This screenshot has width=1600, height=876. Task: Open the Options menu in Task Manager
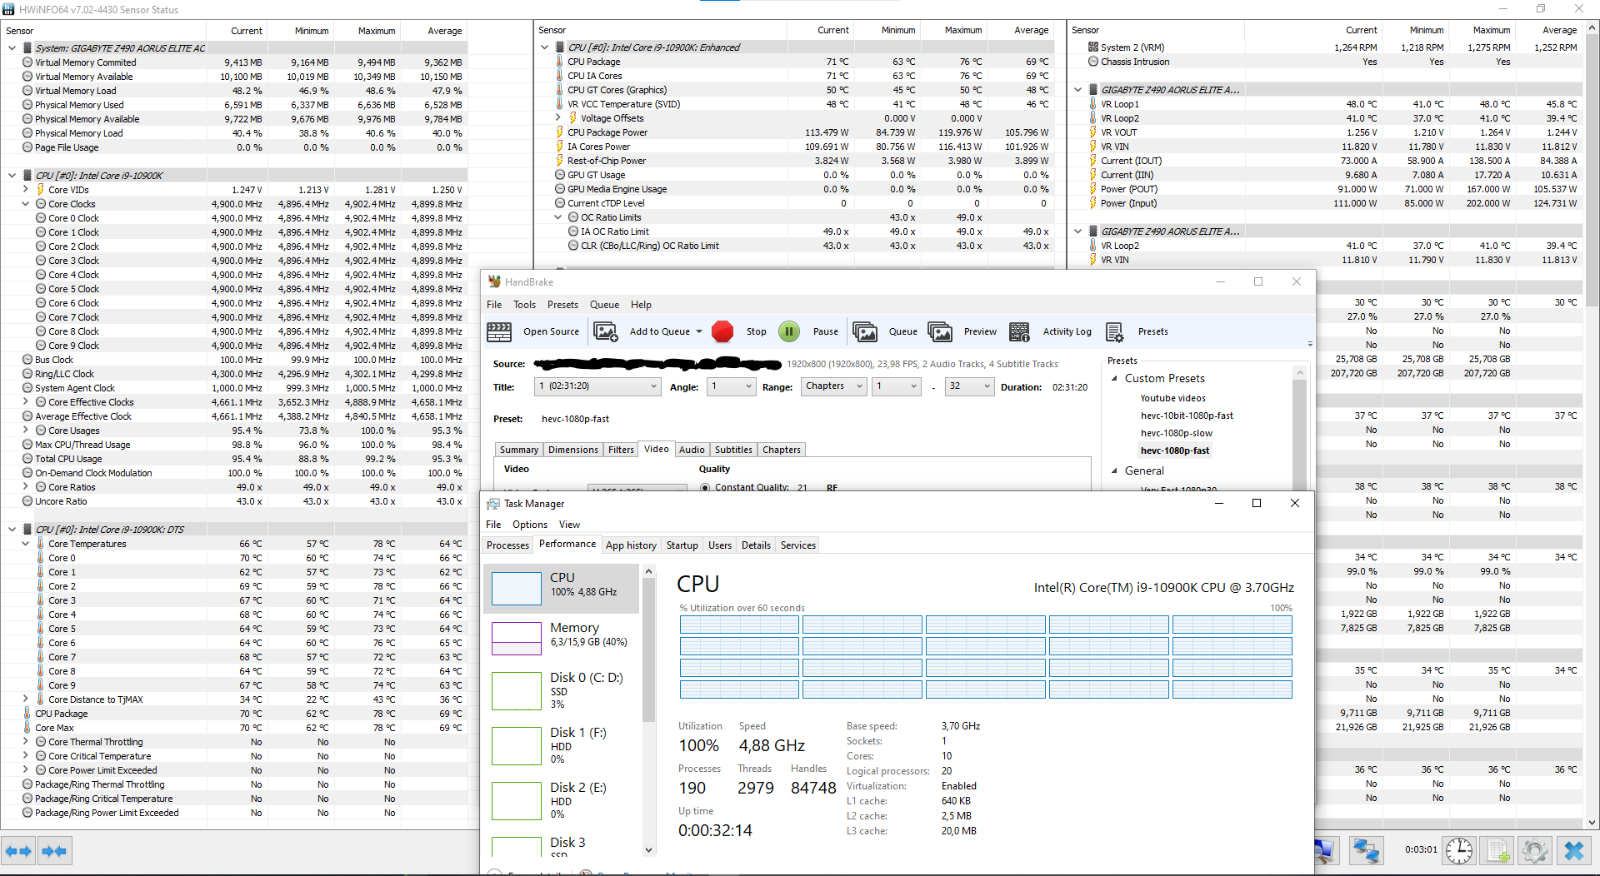pos(530,525)
